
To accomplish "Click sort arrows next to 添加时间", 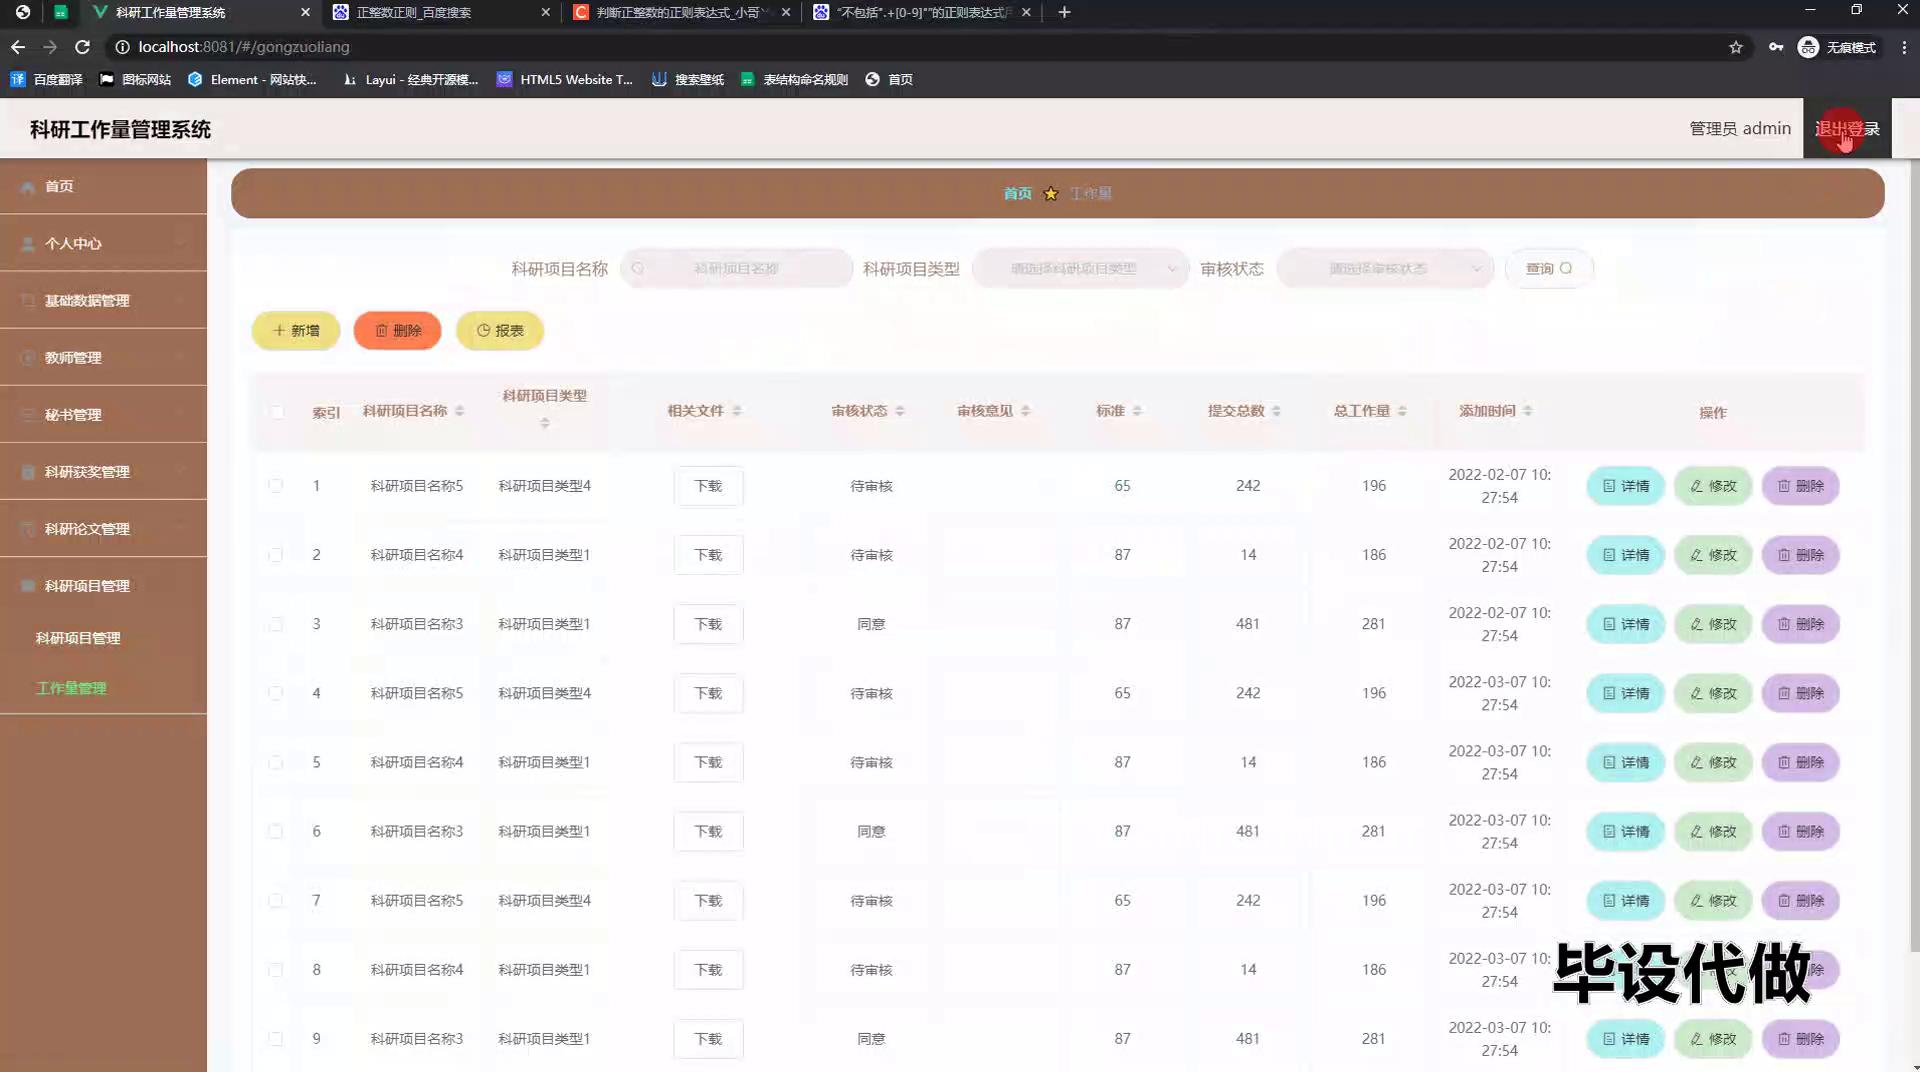I will click(1527, 411).
